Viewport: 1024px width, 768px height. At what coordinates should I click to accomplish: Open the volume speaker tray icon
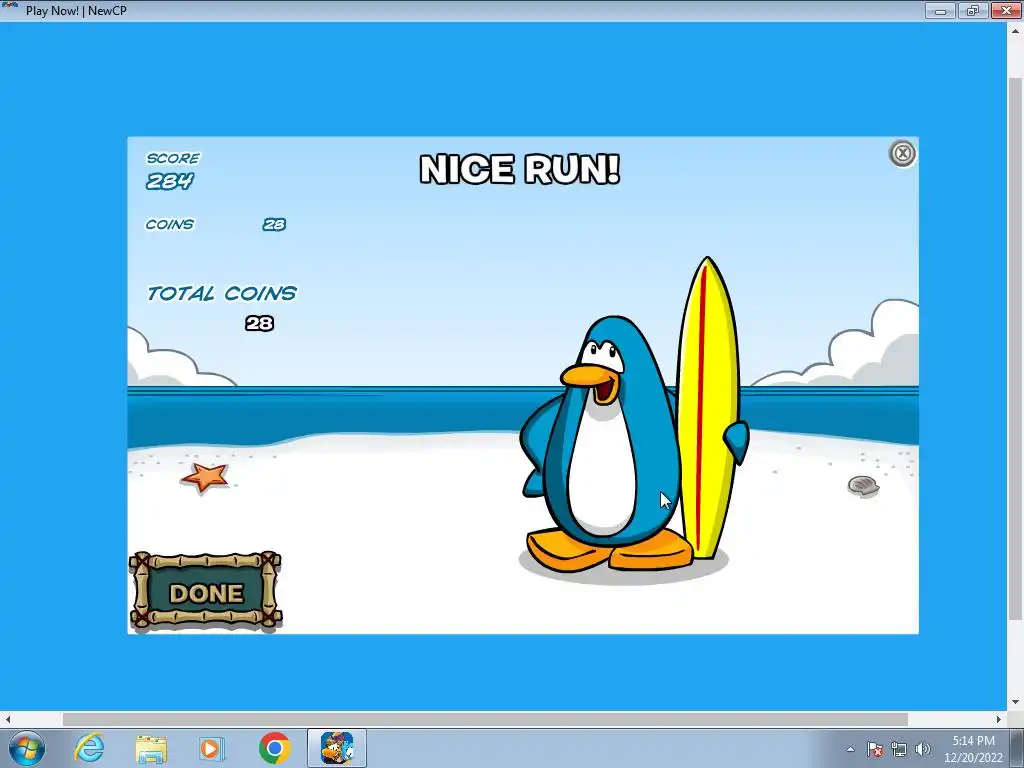click(x=923, y=749)
